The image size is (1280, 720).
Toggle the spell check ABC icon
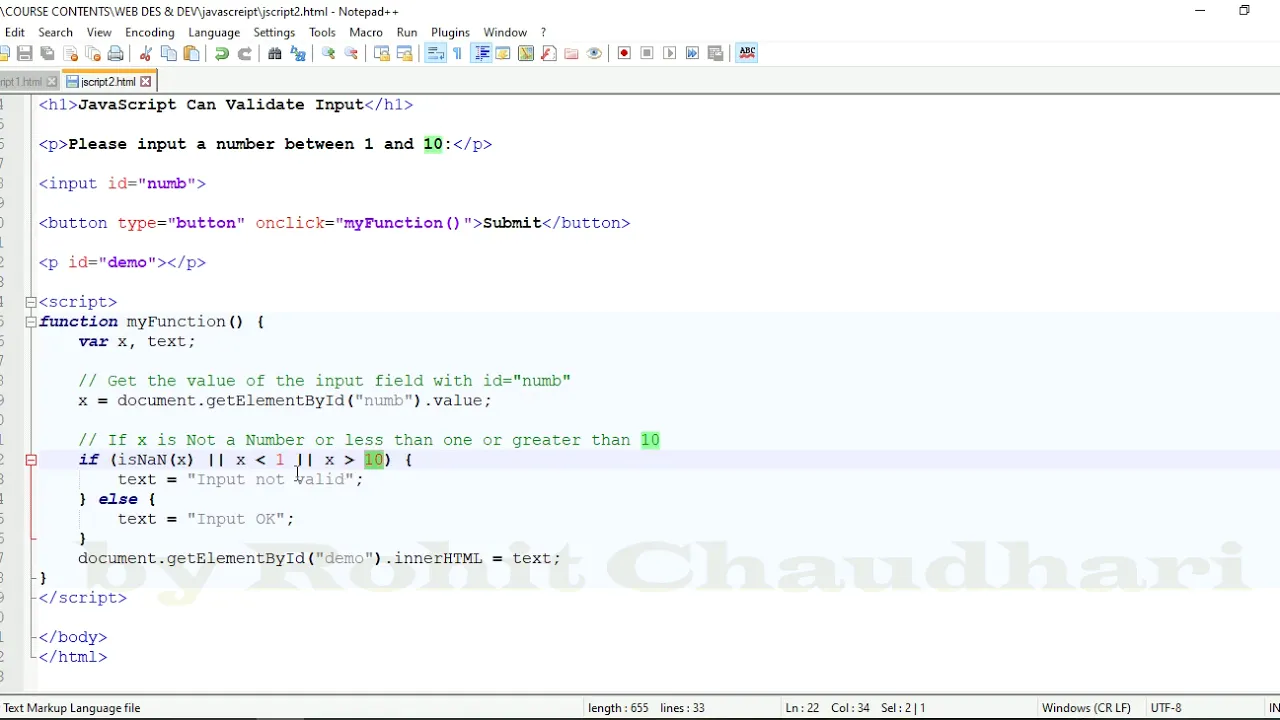[x=747, y=53]
